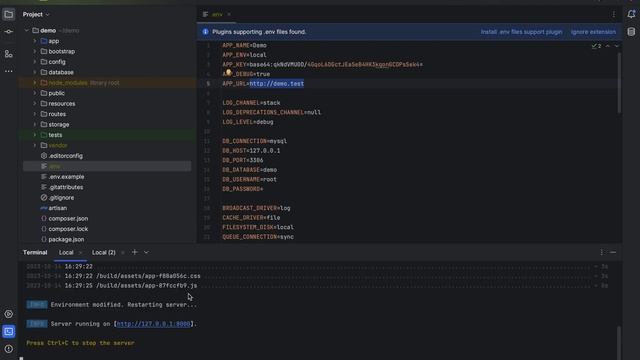Open the Commit tool window icon
Screen dimensions: 640x360
pos(9,31)
